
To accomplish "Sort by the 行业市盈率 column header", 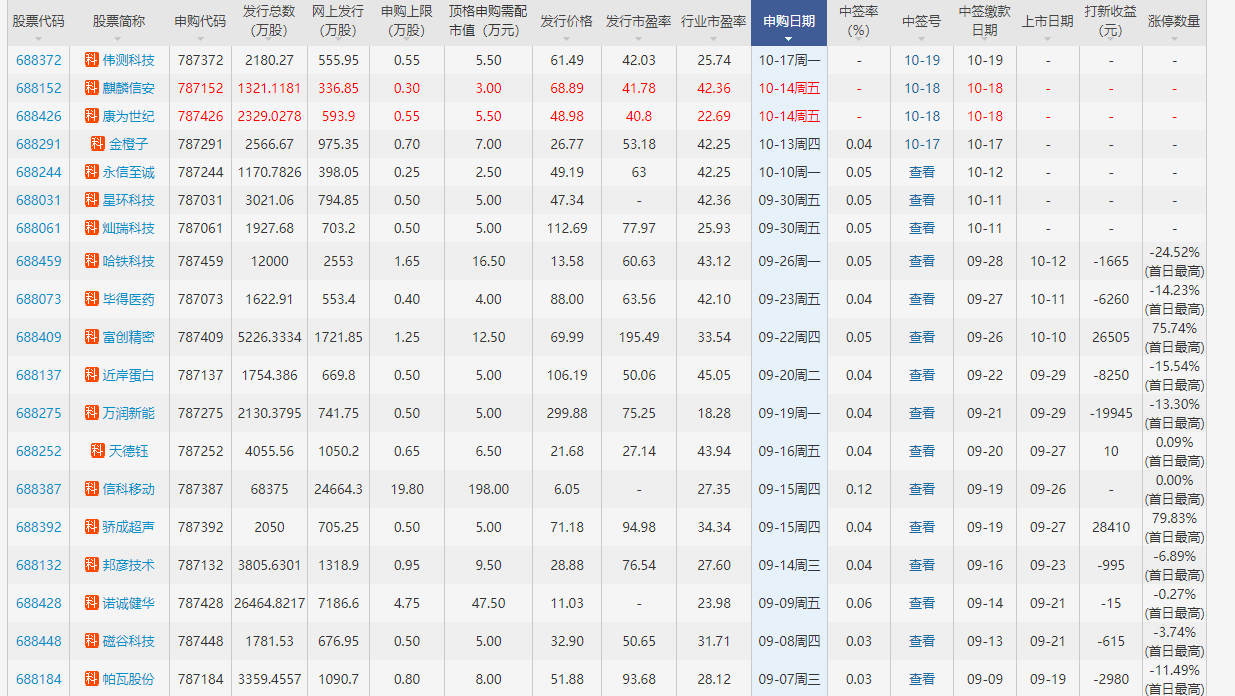I will point(713,22).
